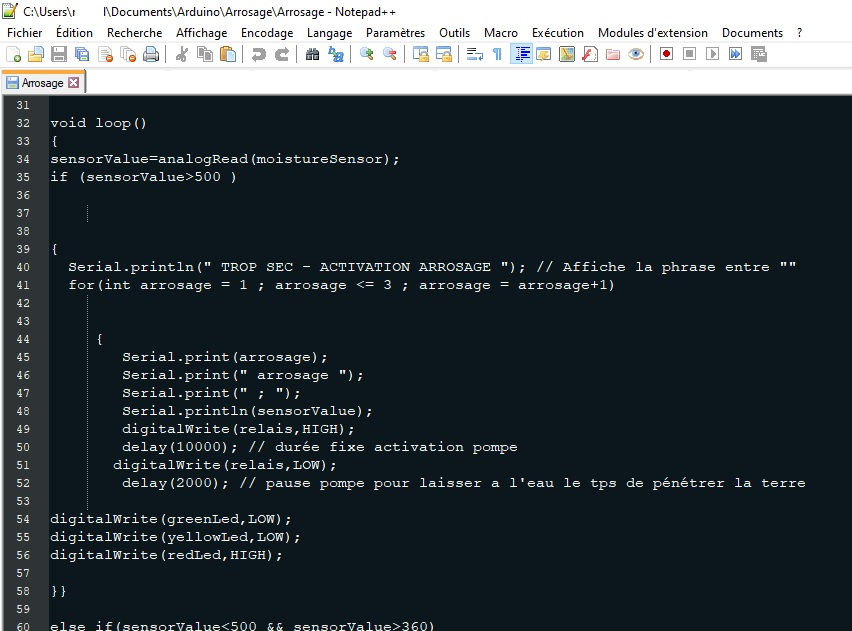Click the 'digitalWrite(greenLed,LOW);' line

tap(171, 519)
